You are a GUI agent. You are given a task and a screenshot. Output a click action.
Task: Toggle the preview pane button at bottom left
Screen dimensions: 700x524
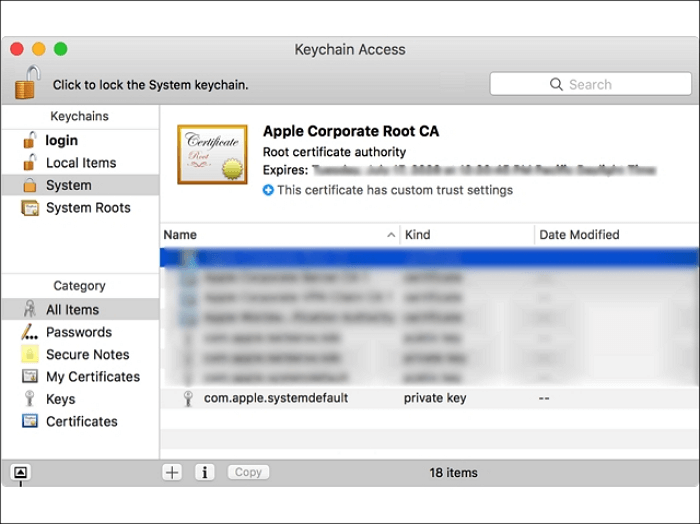(x=21, y=472)
